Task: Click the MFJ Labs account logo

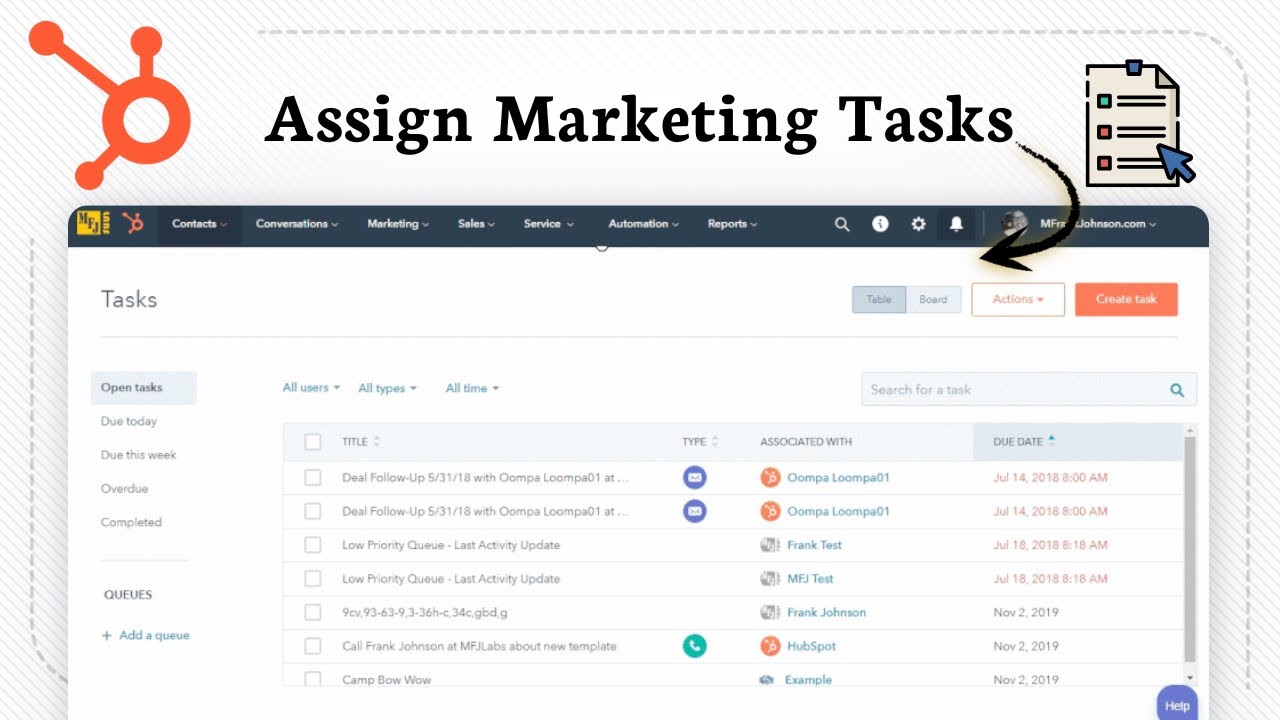Action: pyautogui.click(x=94, y=224)
